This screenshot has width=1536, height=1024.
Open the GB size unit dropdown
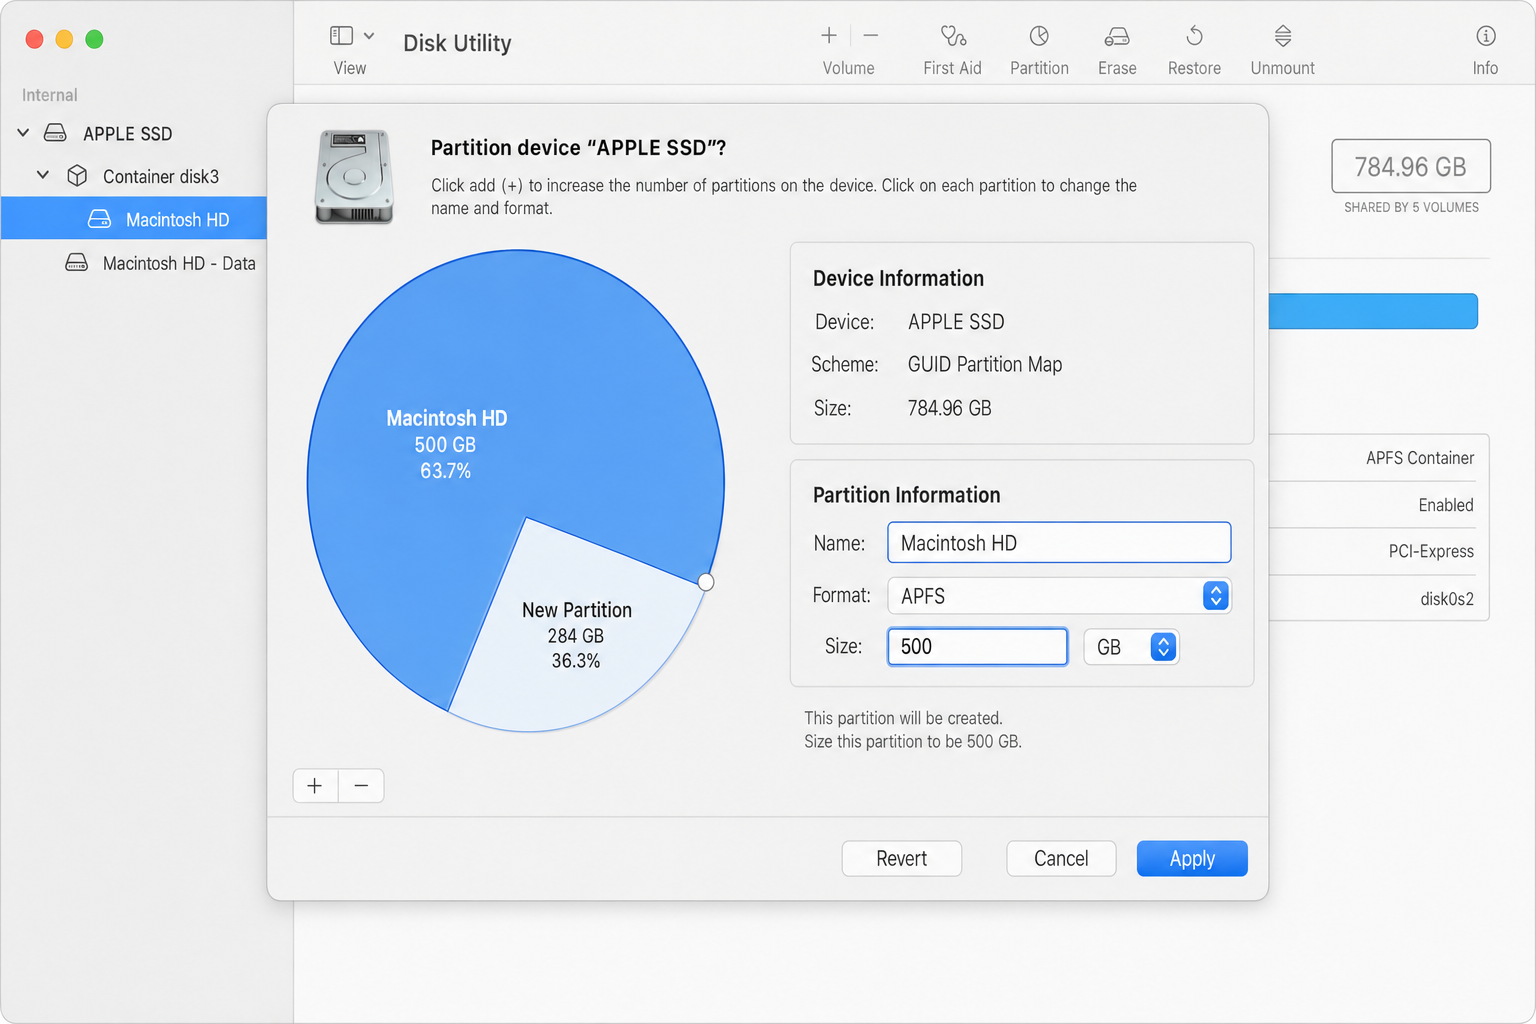click(1132, 647)
